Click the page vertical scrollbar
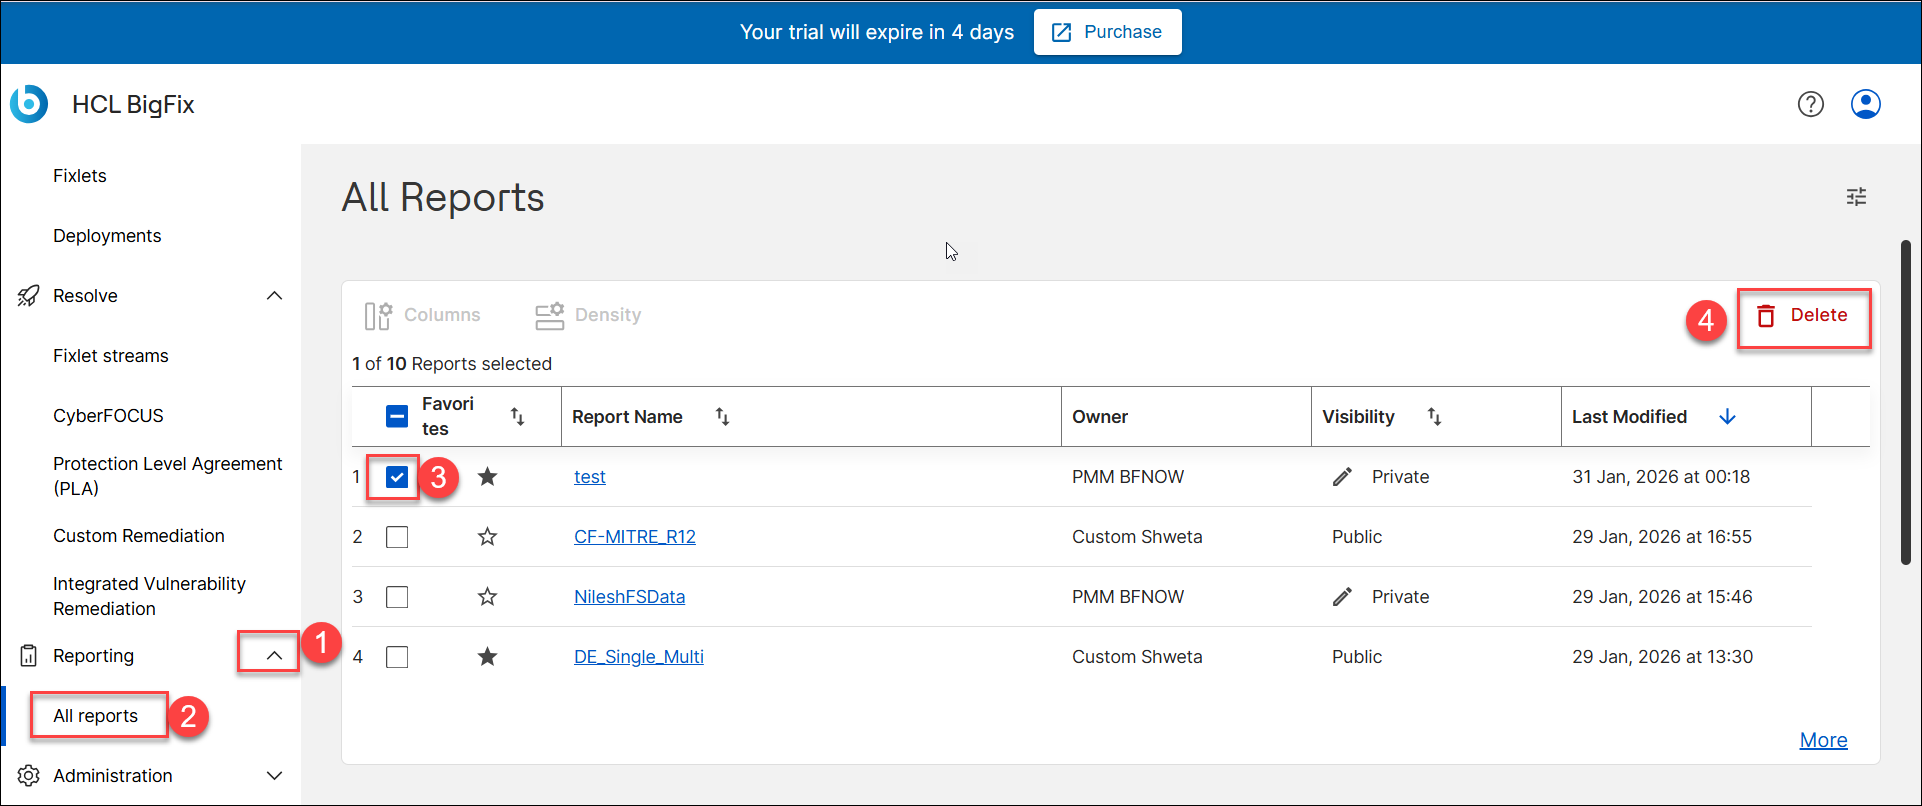Image resolution: width=1922 pixels, height=806 pixels. click(x=1906, y=400)
